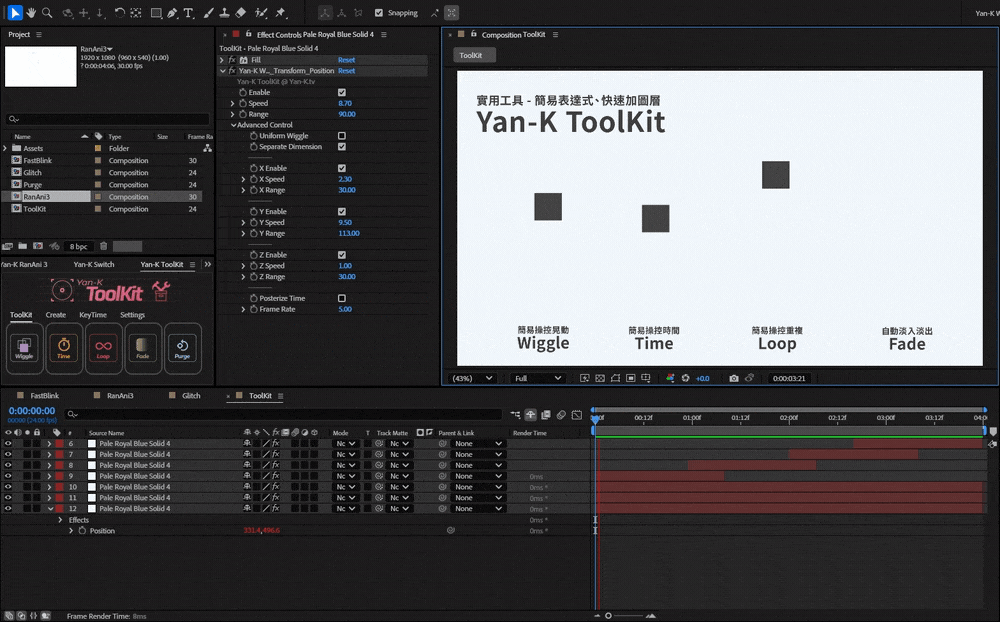Hide layer 6 with its eye icon

click(x=8, y=443)
